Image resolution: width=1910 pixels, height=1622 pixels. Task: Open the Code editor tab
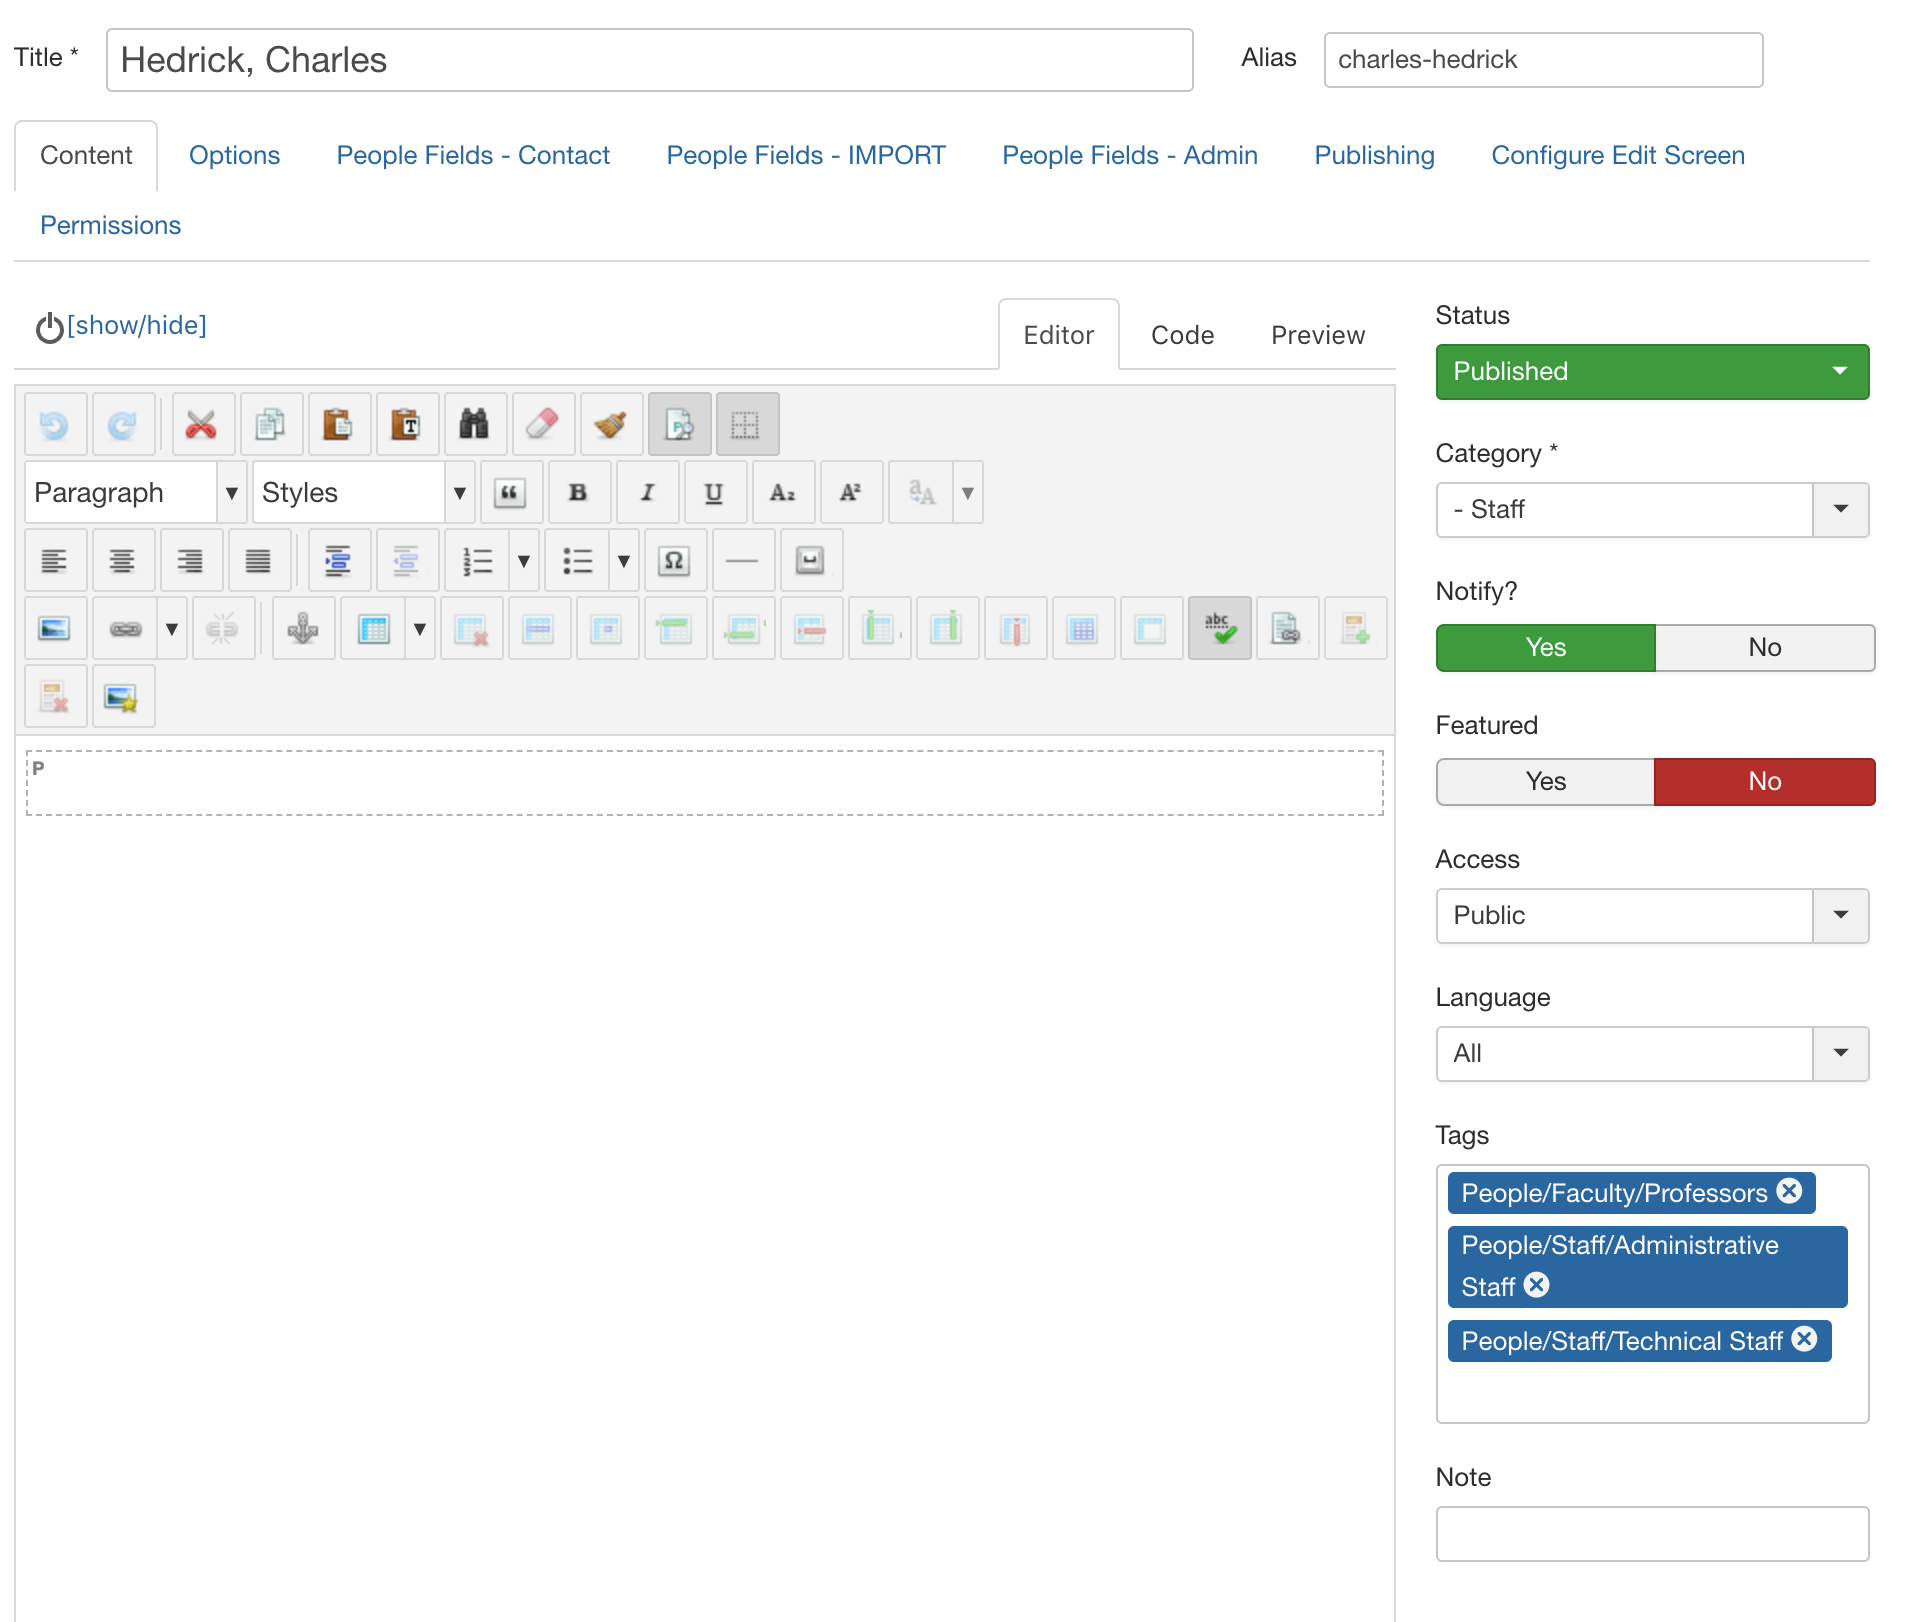[1182, 336]
